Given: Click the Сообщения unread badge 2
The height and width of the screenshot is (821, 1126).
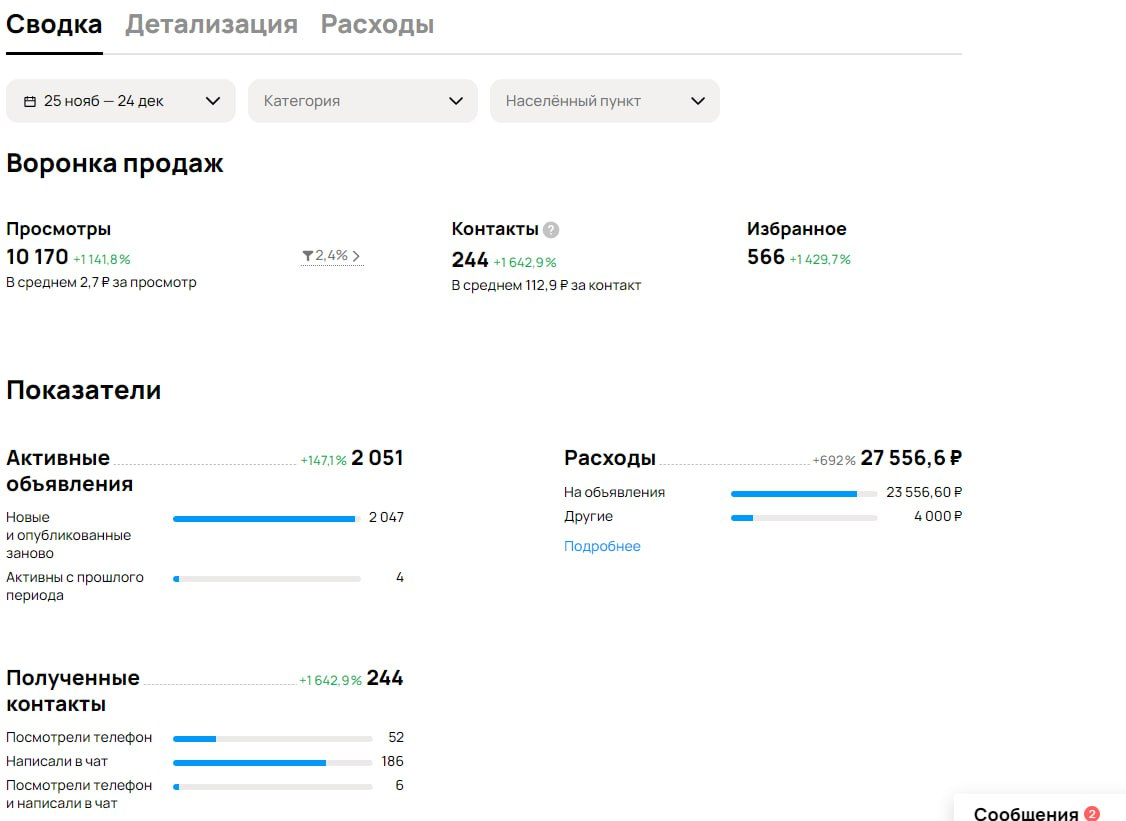Looking at the screenshot, I should coord(1092,814).
